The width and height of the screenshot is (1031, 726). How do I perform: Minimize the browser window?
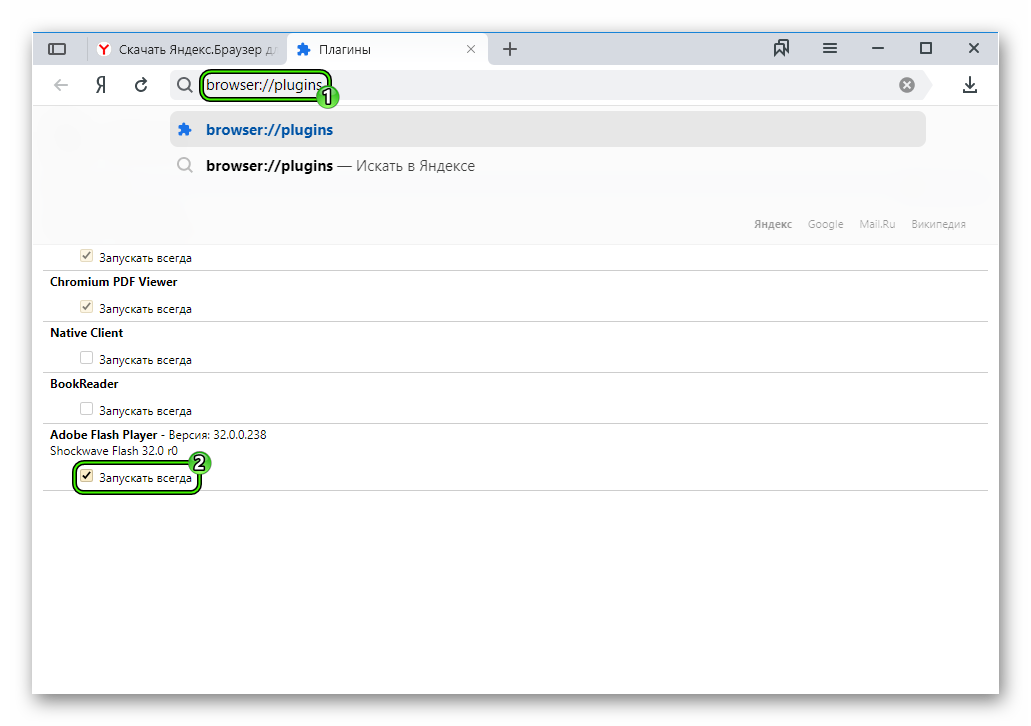point(878,48)
